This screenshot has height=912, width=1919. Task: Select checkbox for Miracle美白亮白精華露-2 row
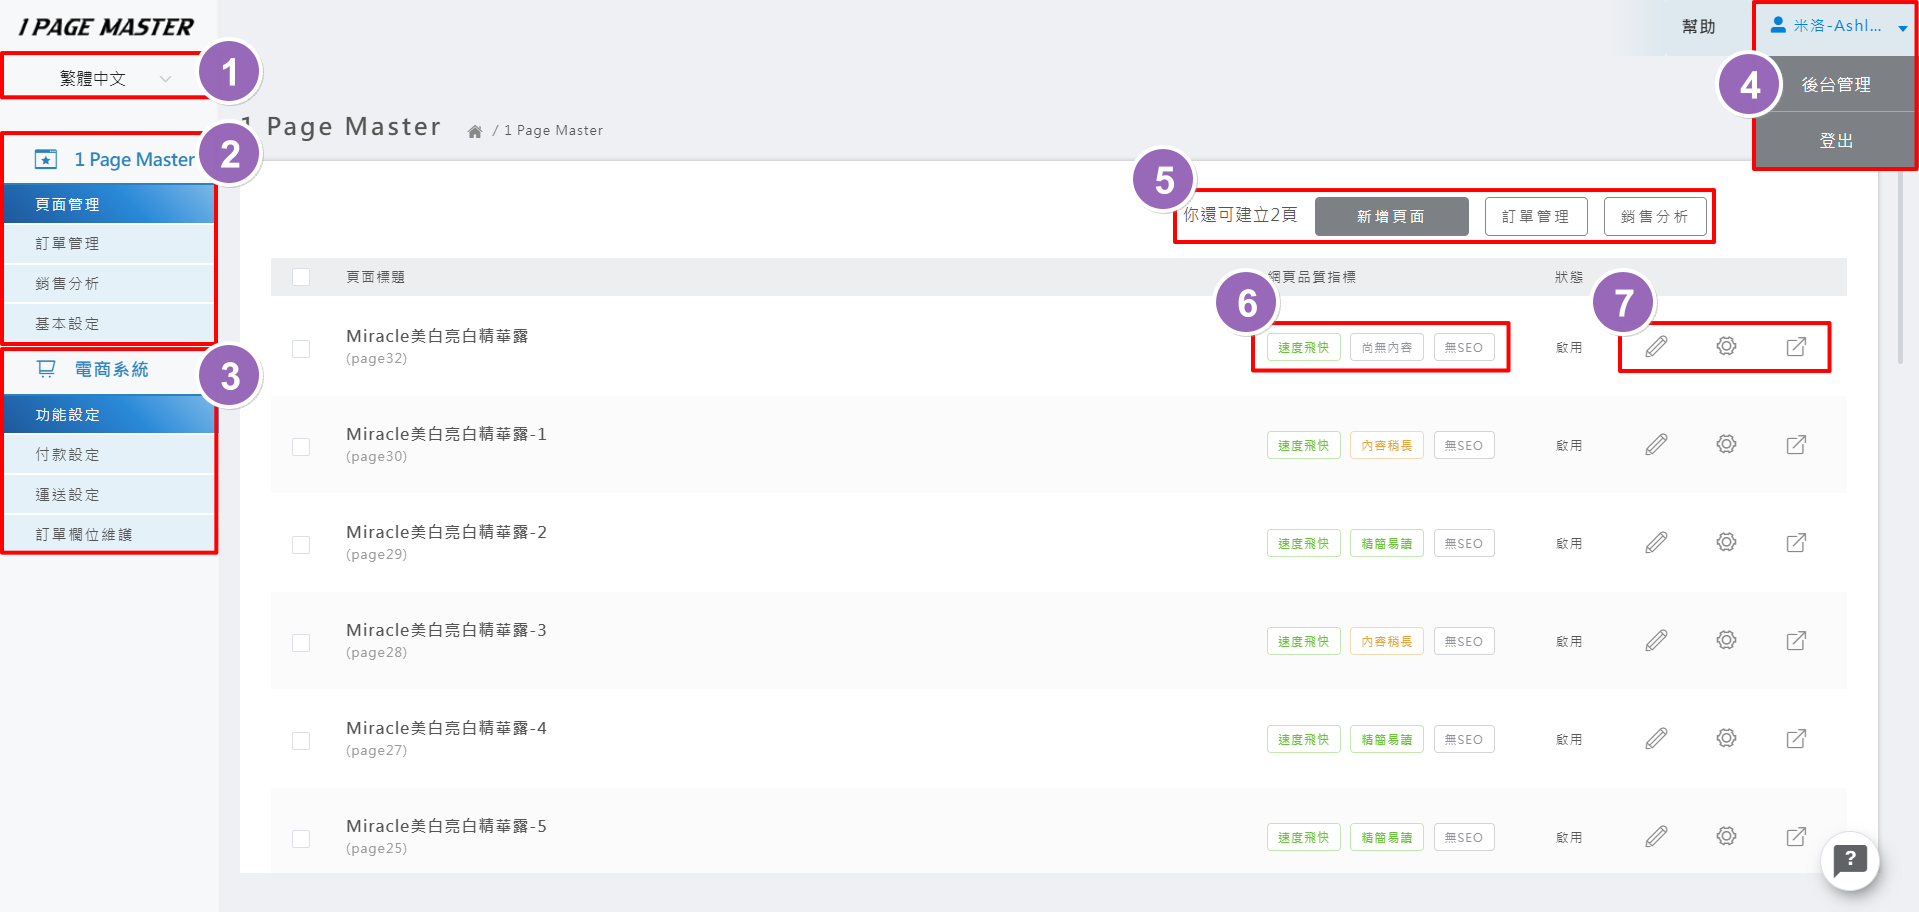coord(301,544)
